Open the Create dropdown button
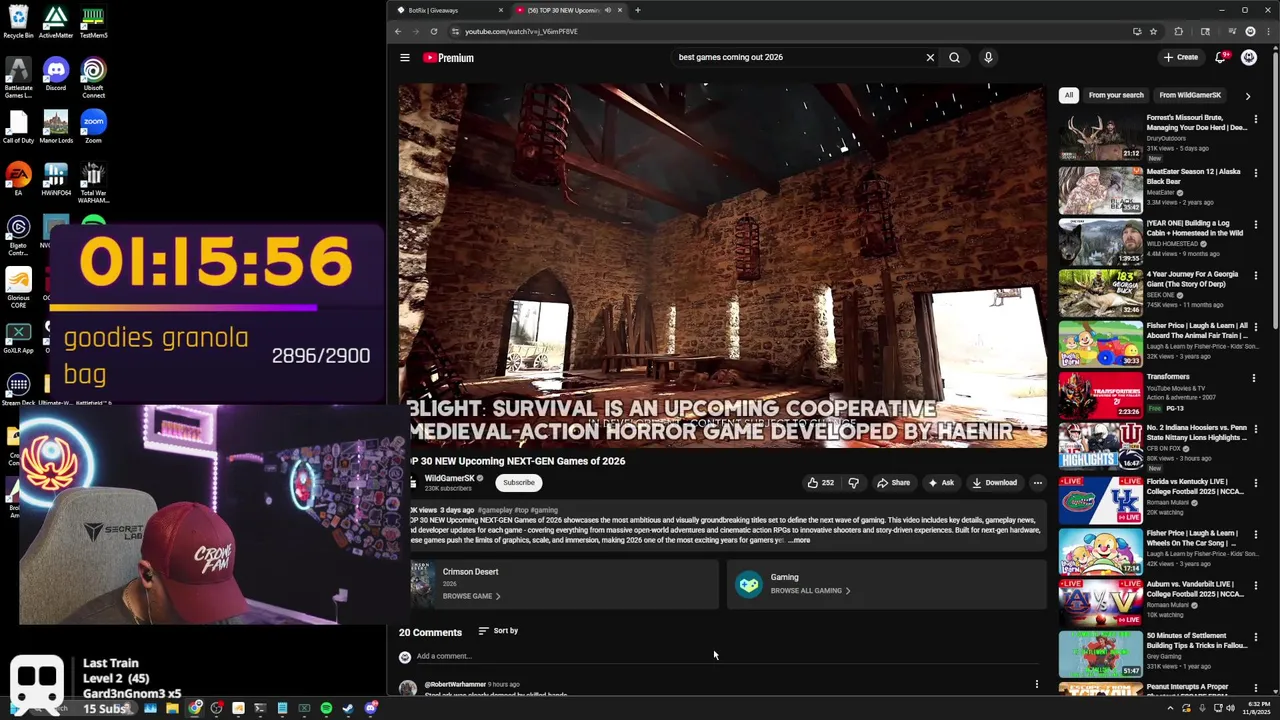1280x720 pixels. pos(1181,57)
